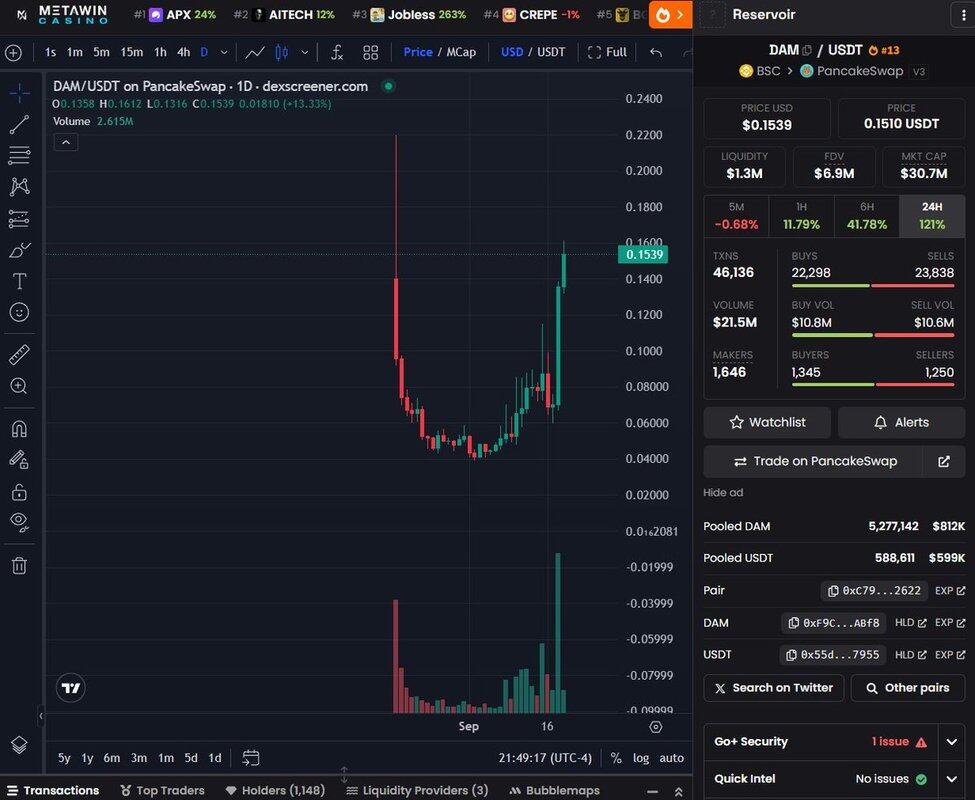
Task: Activate the zoom in tool
Action: point(19,386)
